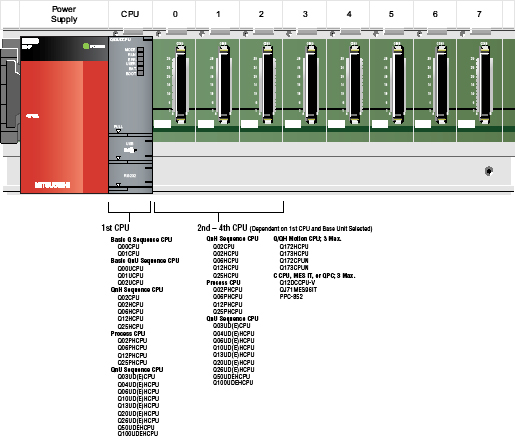The image size is (515, 438).
Task: Click the mounting screw hole on base
Action: pyautogui.click(x=489, y=171)
